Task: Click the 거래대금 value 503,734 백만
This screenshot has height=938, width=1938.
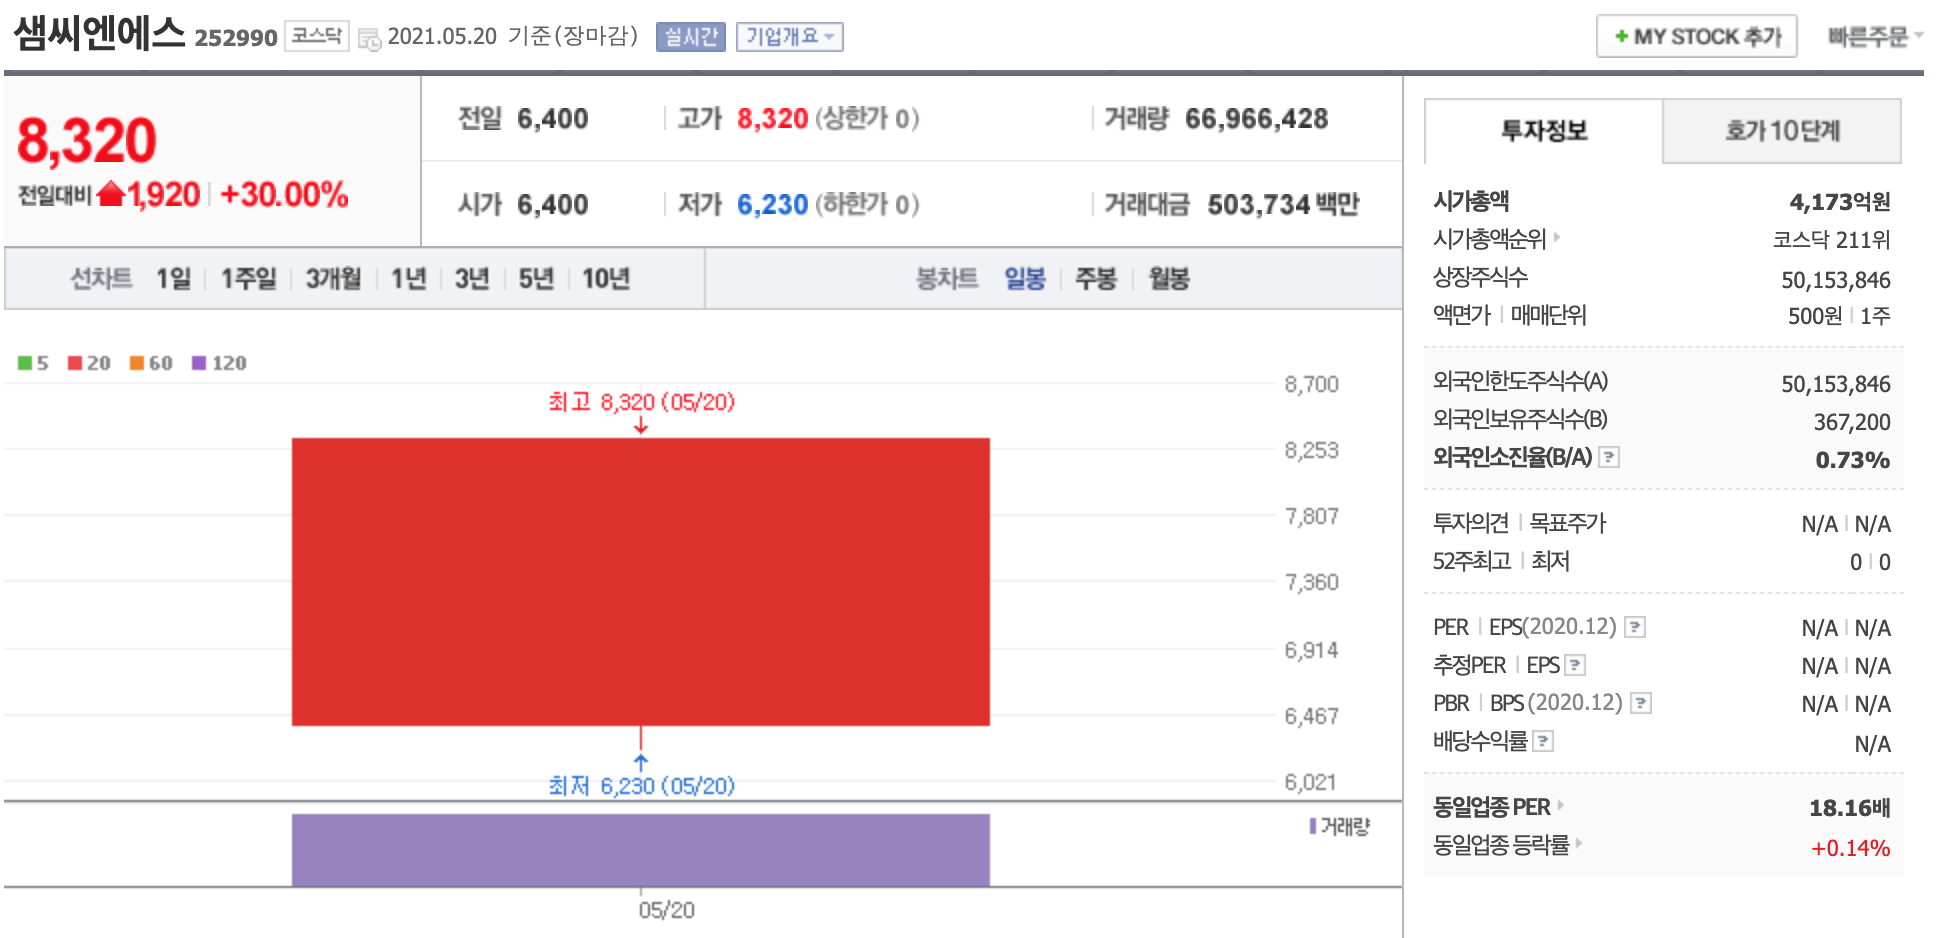Action: click(x=1283, y=205)
